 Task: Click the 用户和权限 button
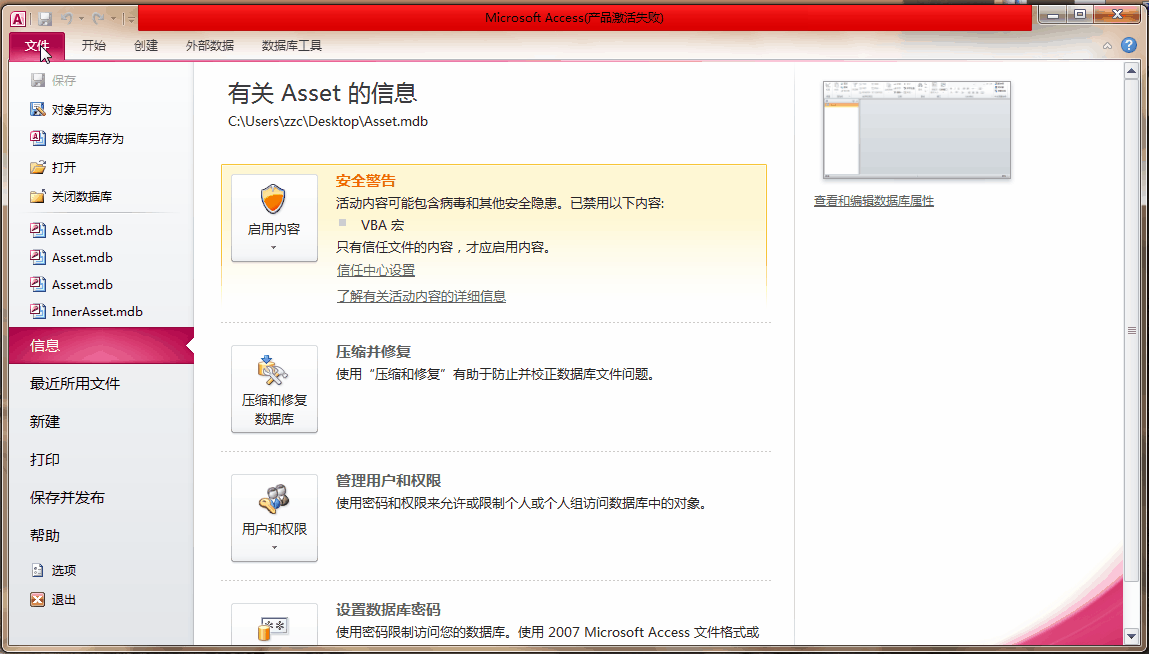(274, 518)
